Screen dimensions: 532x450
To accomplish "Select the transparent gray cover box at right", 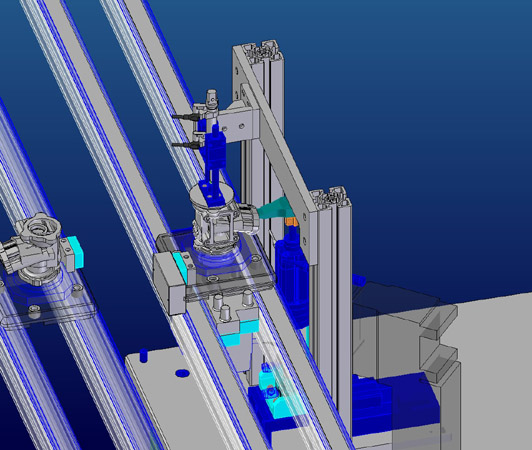I will (x=405, y=367).
